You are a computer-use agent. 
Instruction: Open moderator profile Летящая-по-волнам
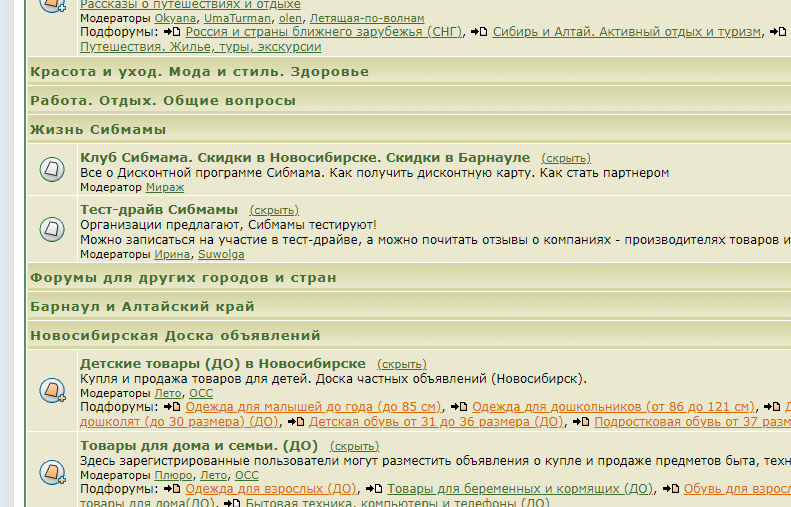tap(367, 18)
